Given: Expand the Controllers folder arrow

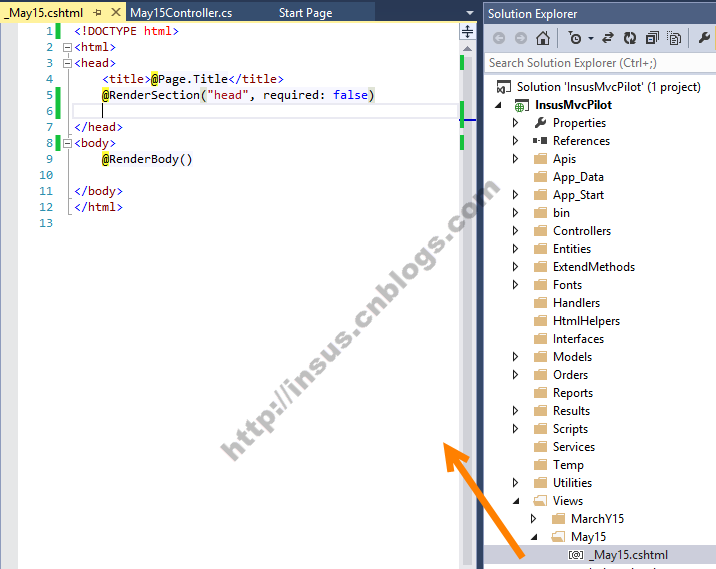Looking at the screenshot, I should 516,231.
